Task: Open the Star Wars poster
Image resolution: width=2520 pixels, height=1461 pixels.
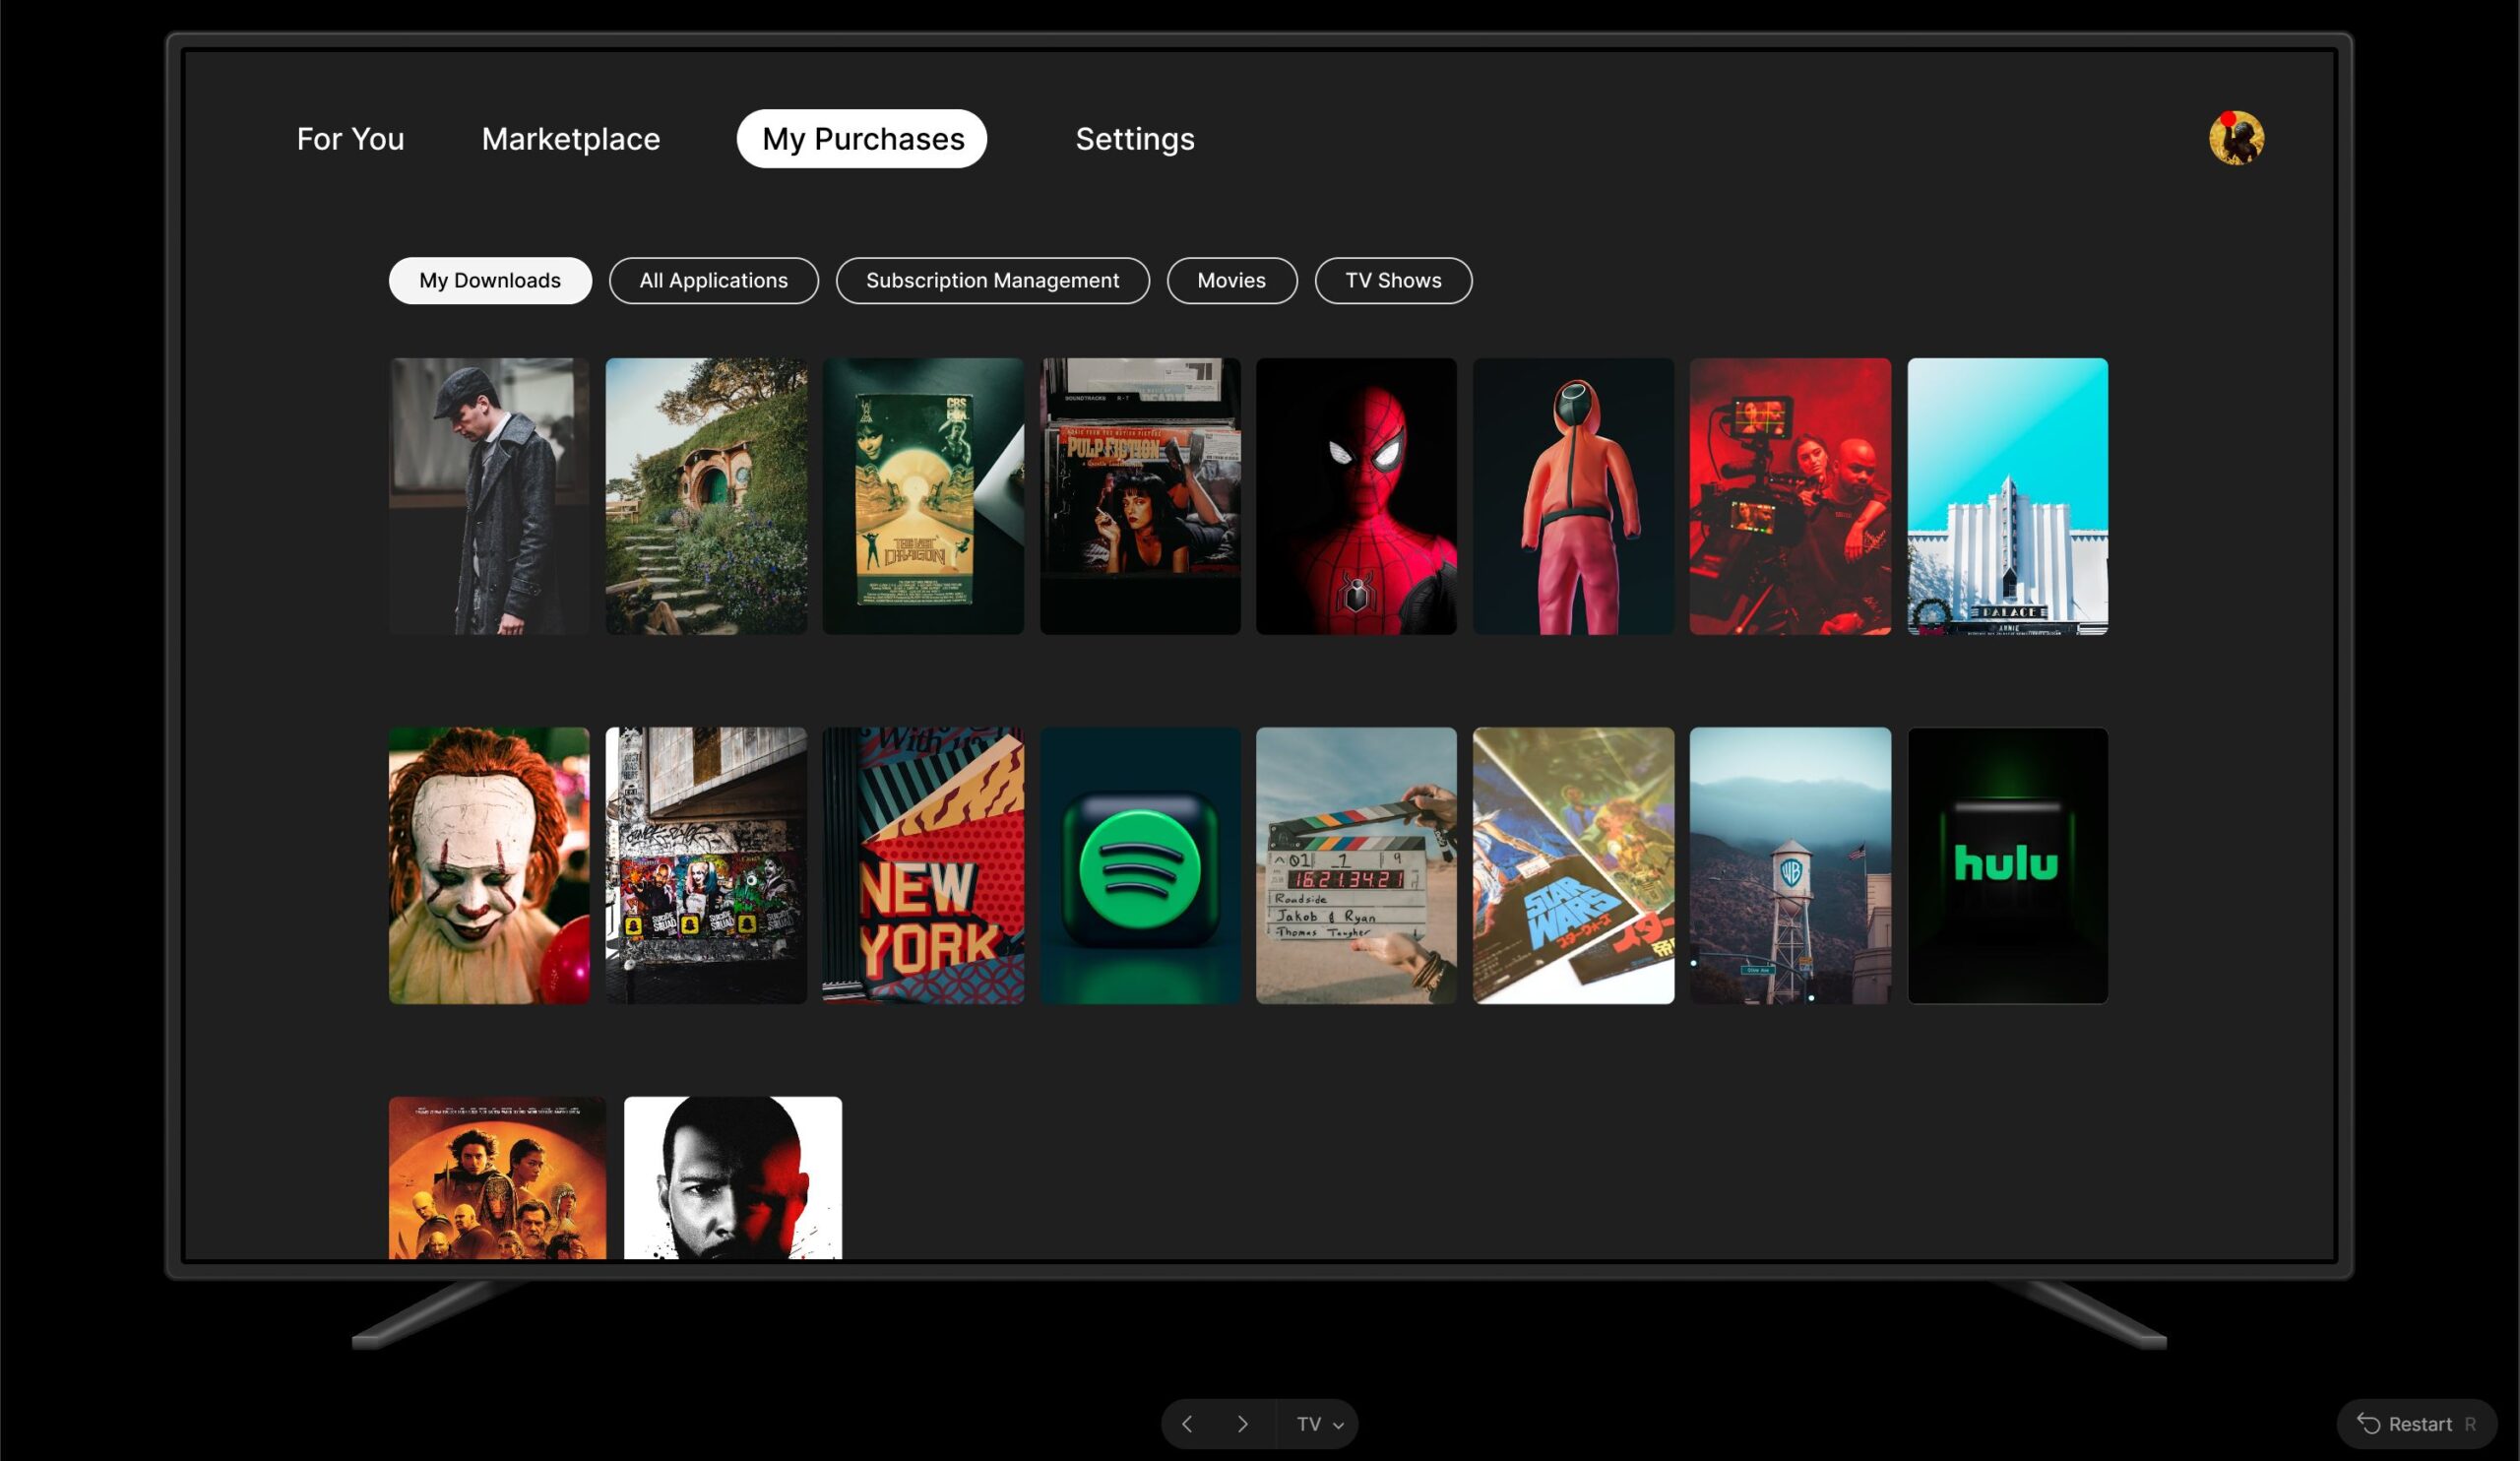Action: tap(1573, 865)
